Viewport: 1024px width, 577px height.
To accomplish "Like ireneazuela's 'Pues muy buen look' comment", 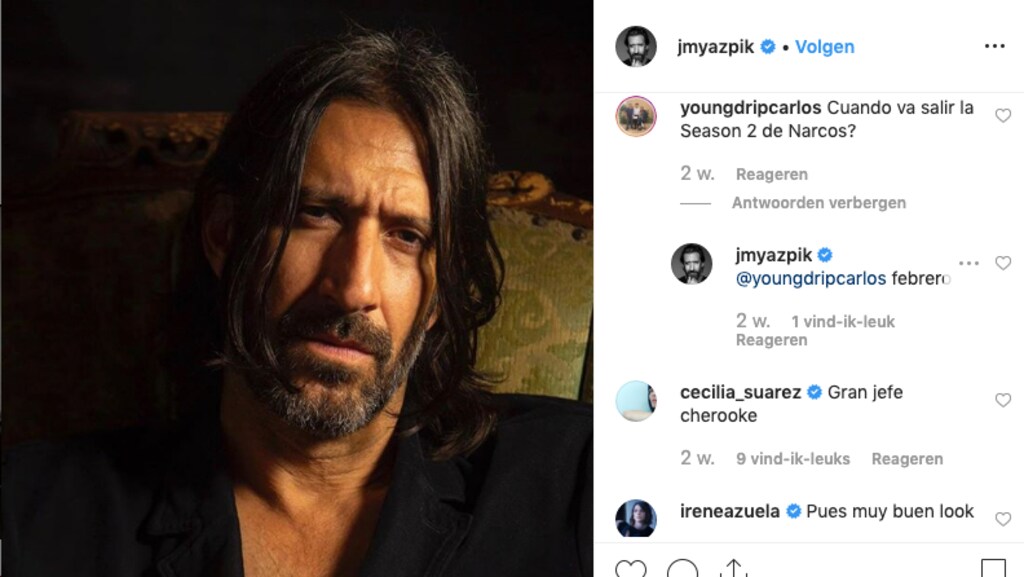I will click(x=1003, y=518).
